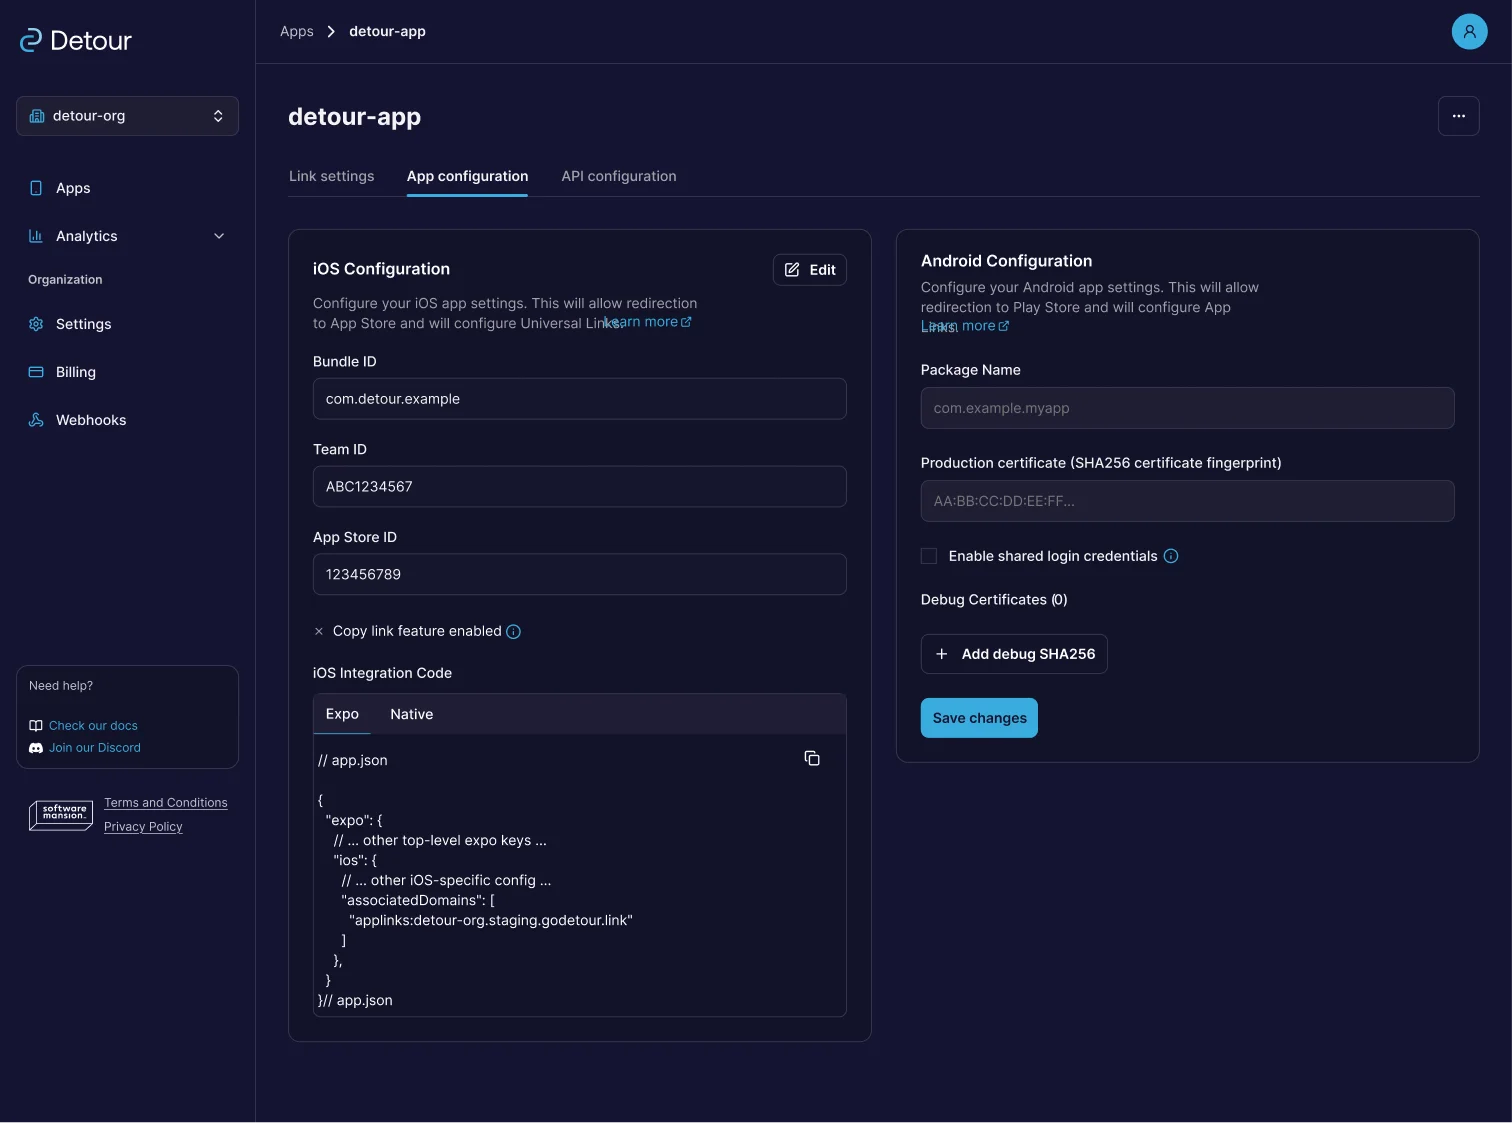Click Save changes button
The height and width of the screenshot is (1123, 1512).
[x=979, y=718]
